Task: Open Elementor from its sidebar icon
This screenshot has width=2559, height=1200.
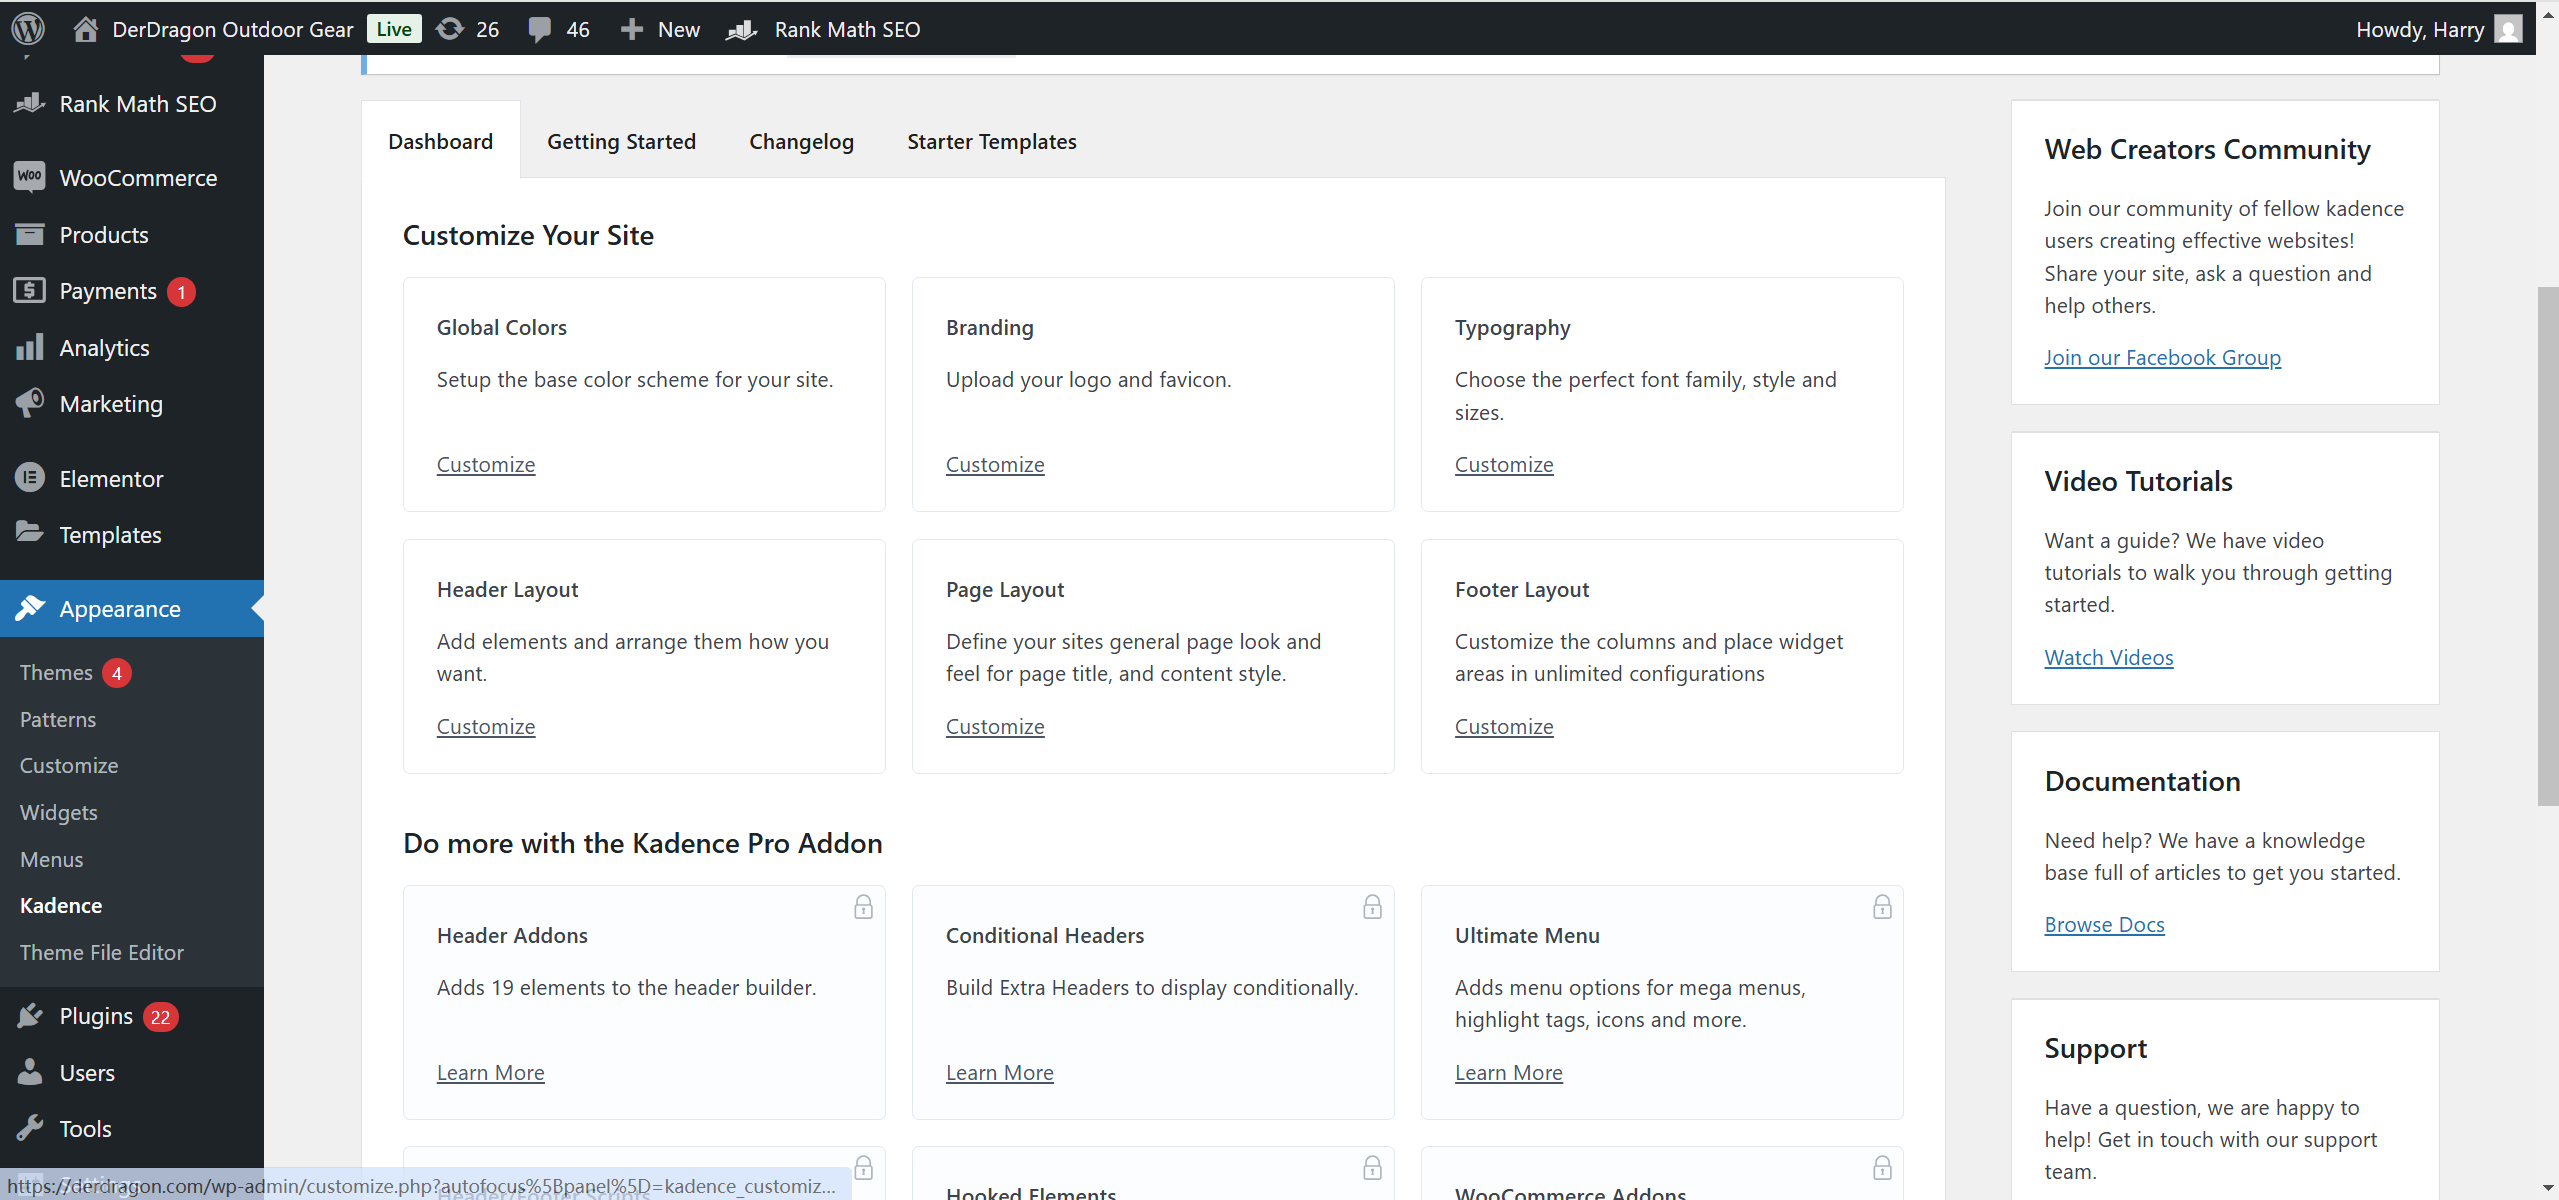Action: 30,478
